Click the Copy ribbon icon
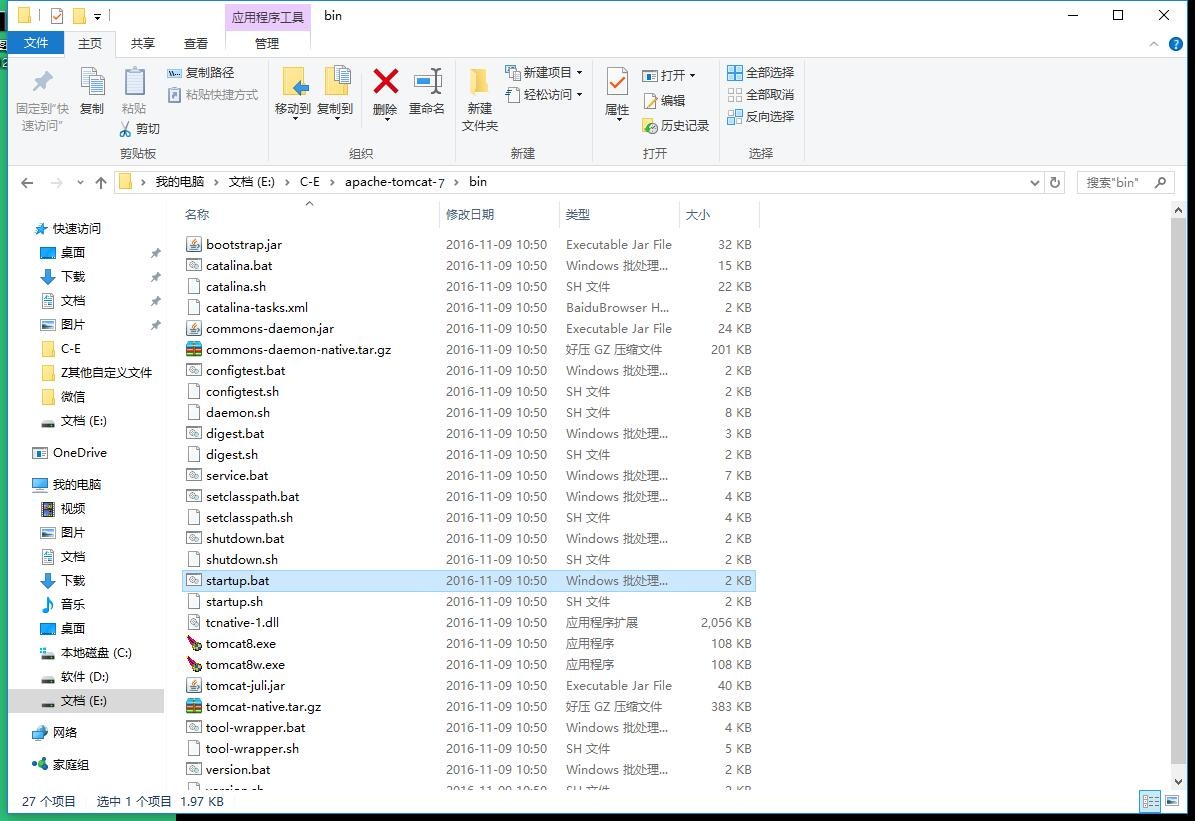1195x821 pixels. point(91,82)
